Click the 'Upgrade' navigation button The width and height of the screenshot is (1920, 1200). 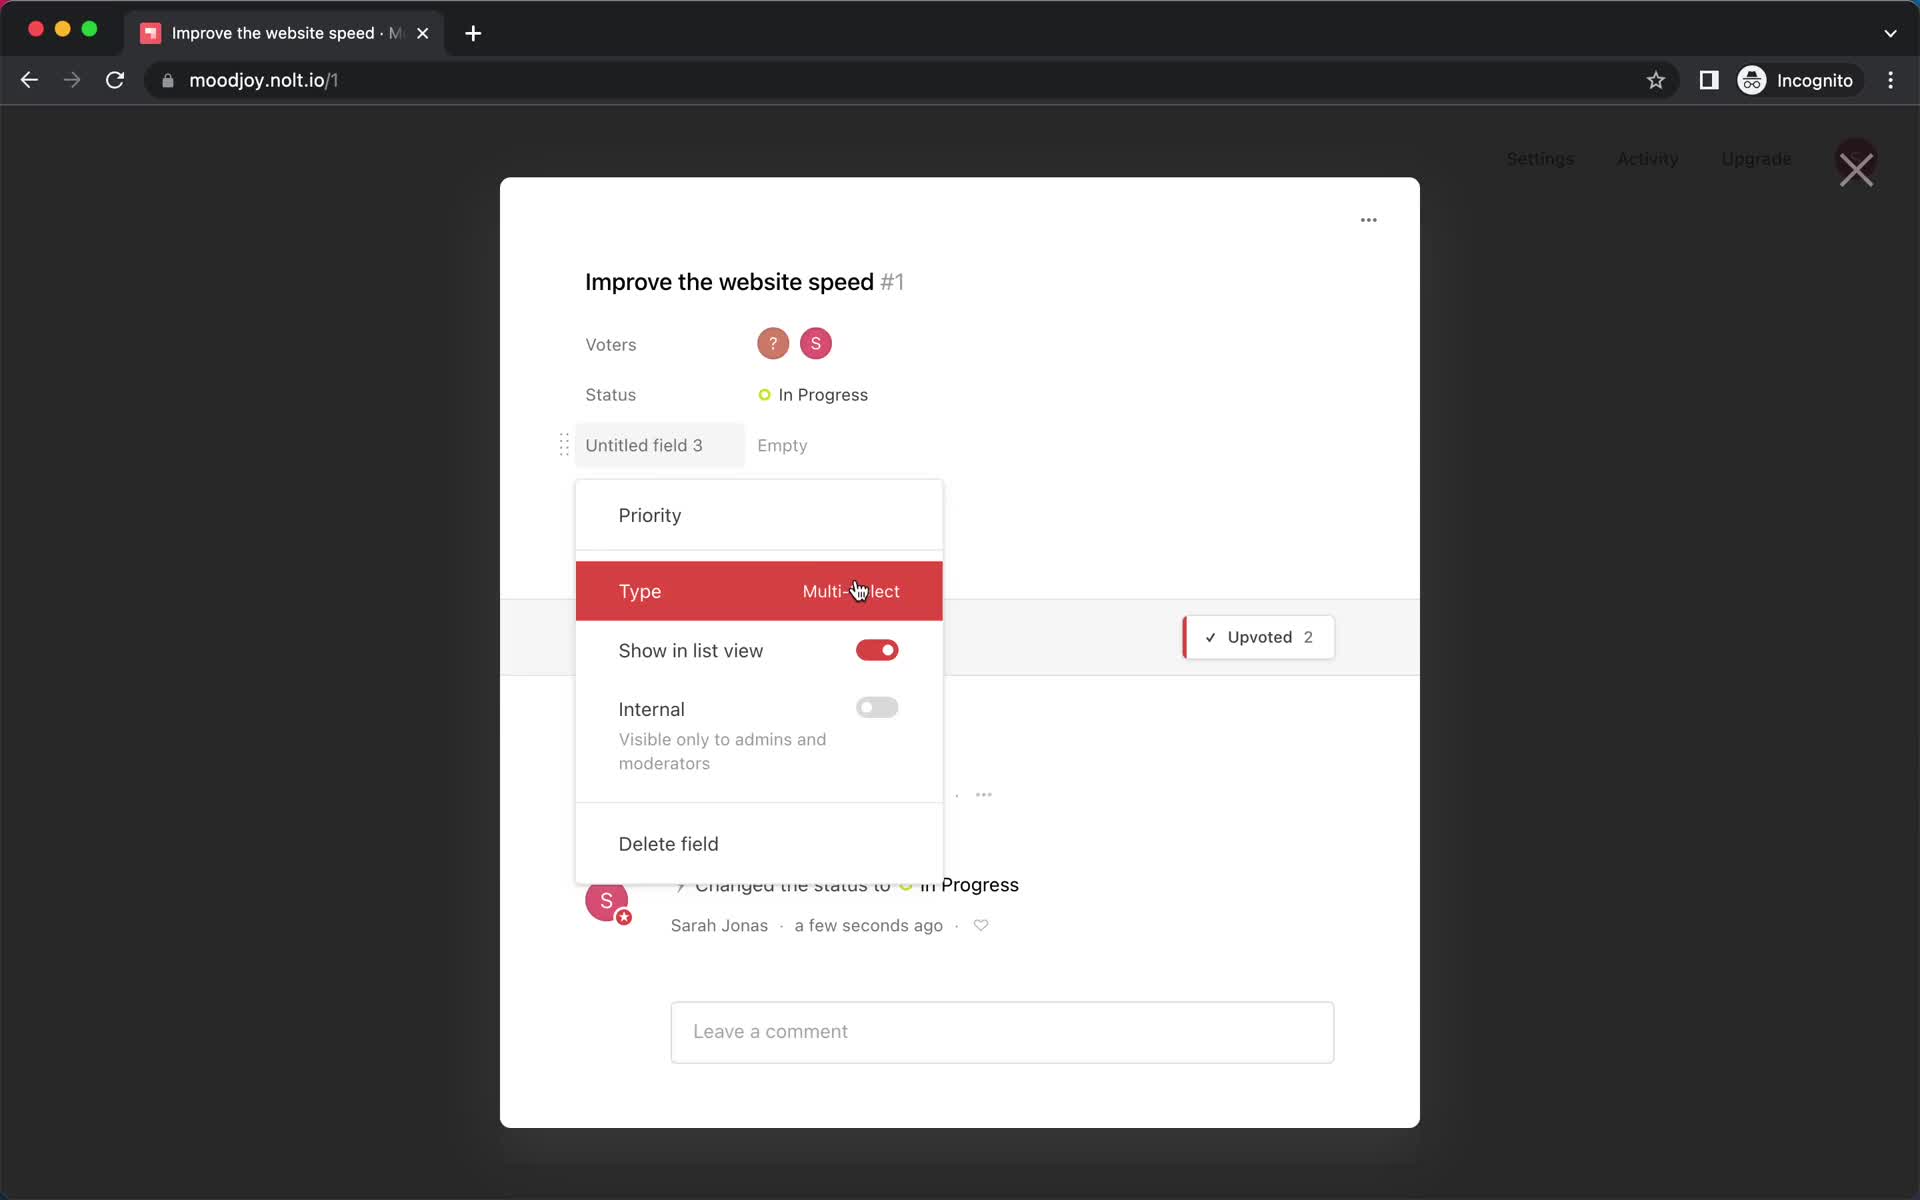click(x=1756, y=158)
